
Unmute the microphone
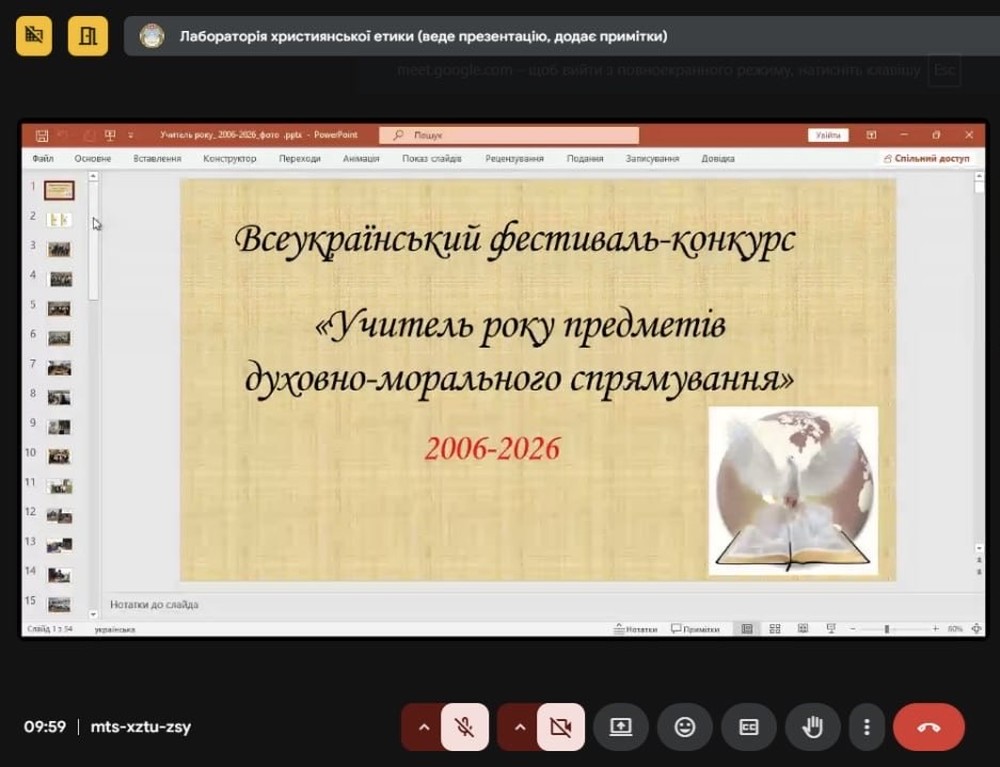pos(464,727)
